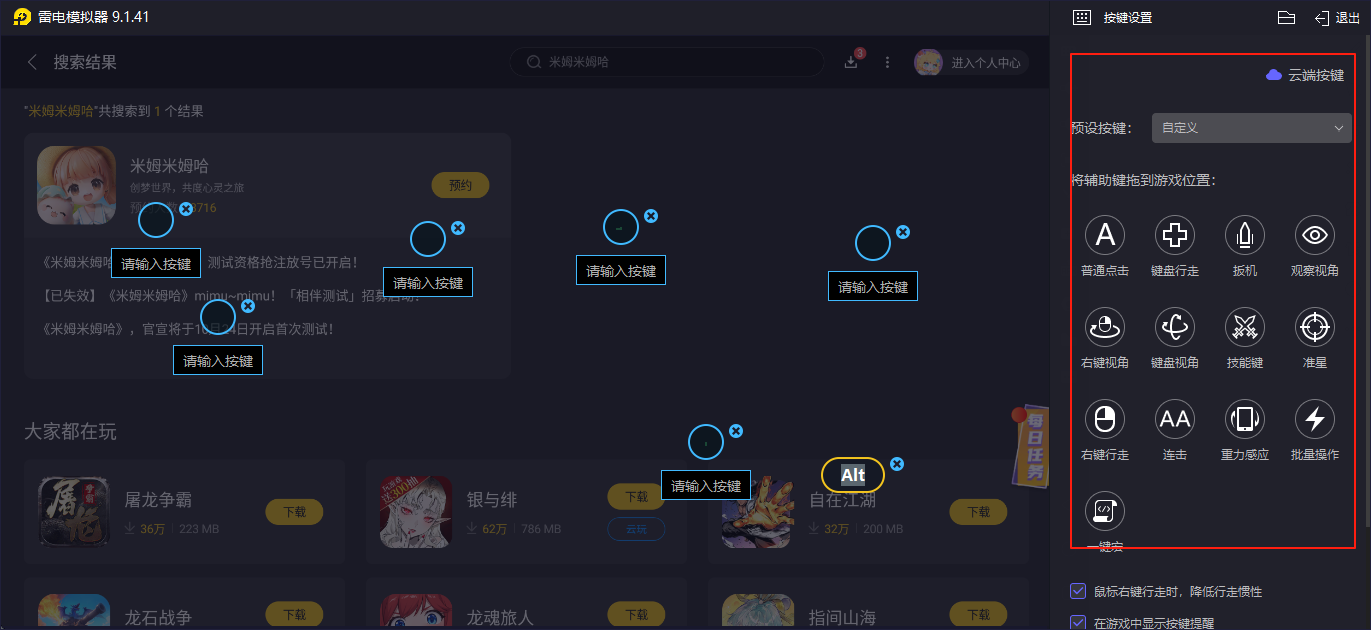Toggle 鼠标右键行走时降低行走惯性 checkbox

tap(1078, 591)
